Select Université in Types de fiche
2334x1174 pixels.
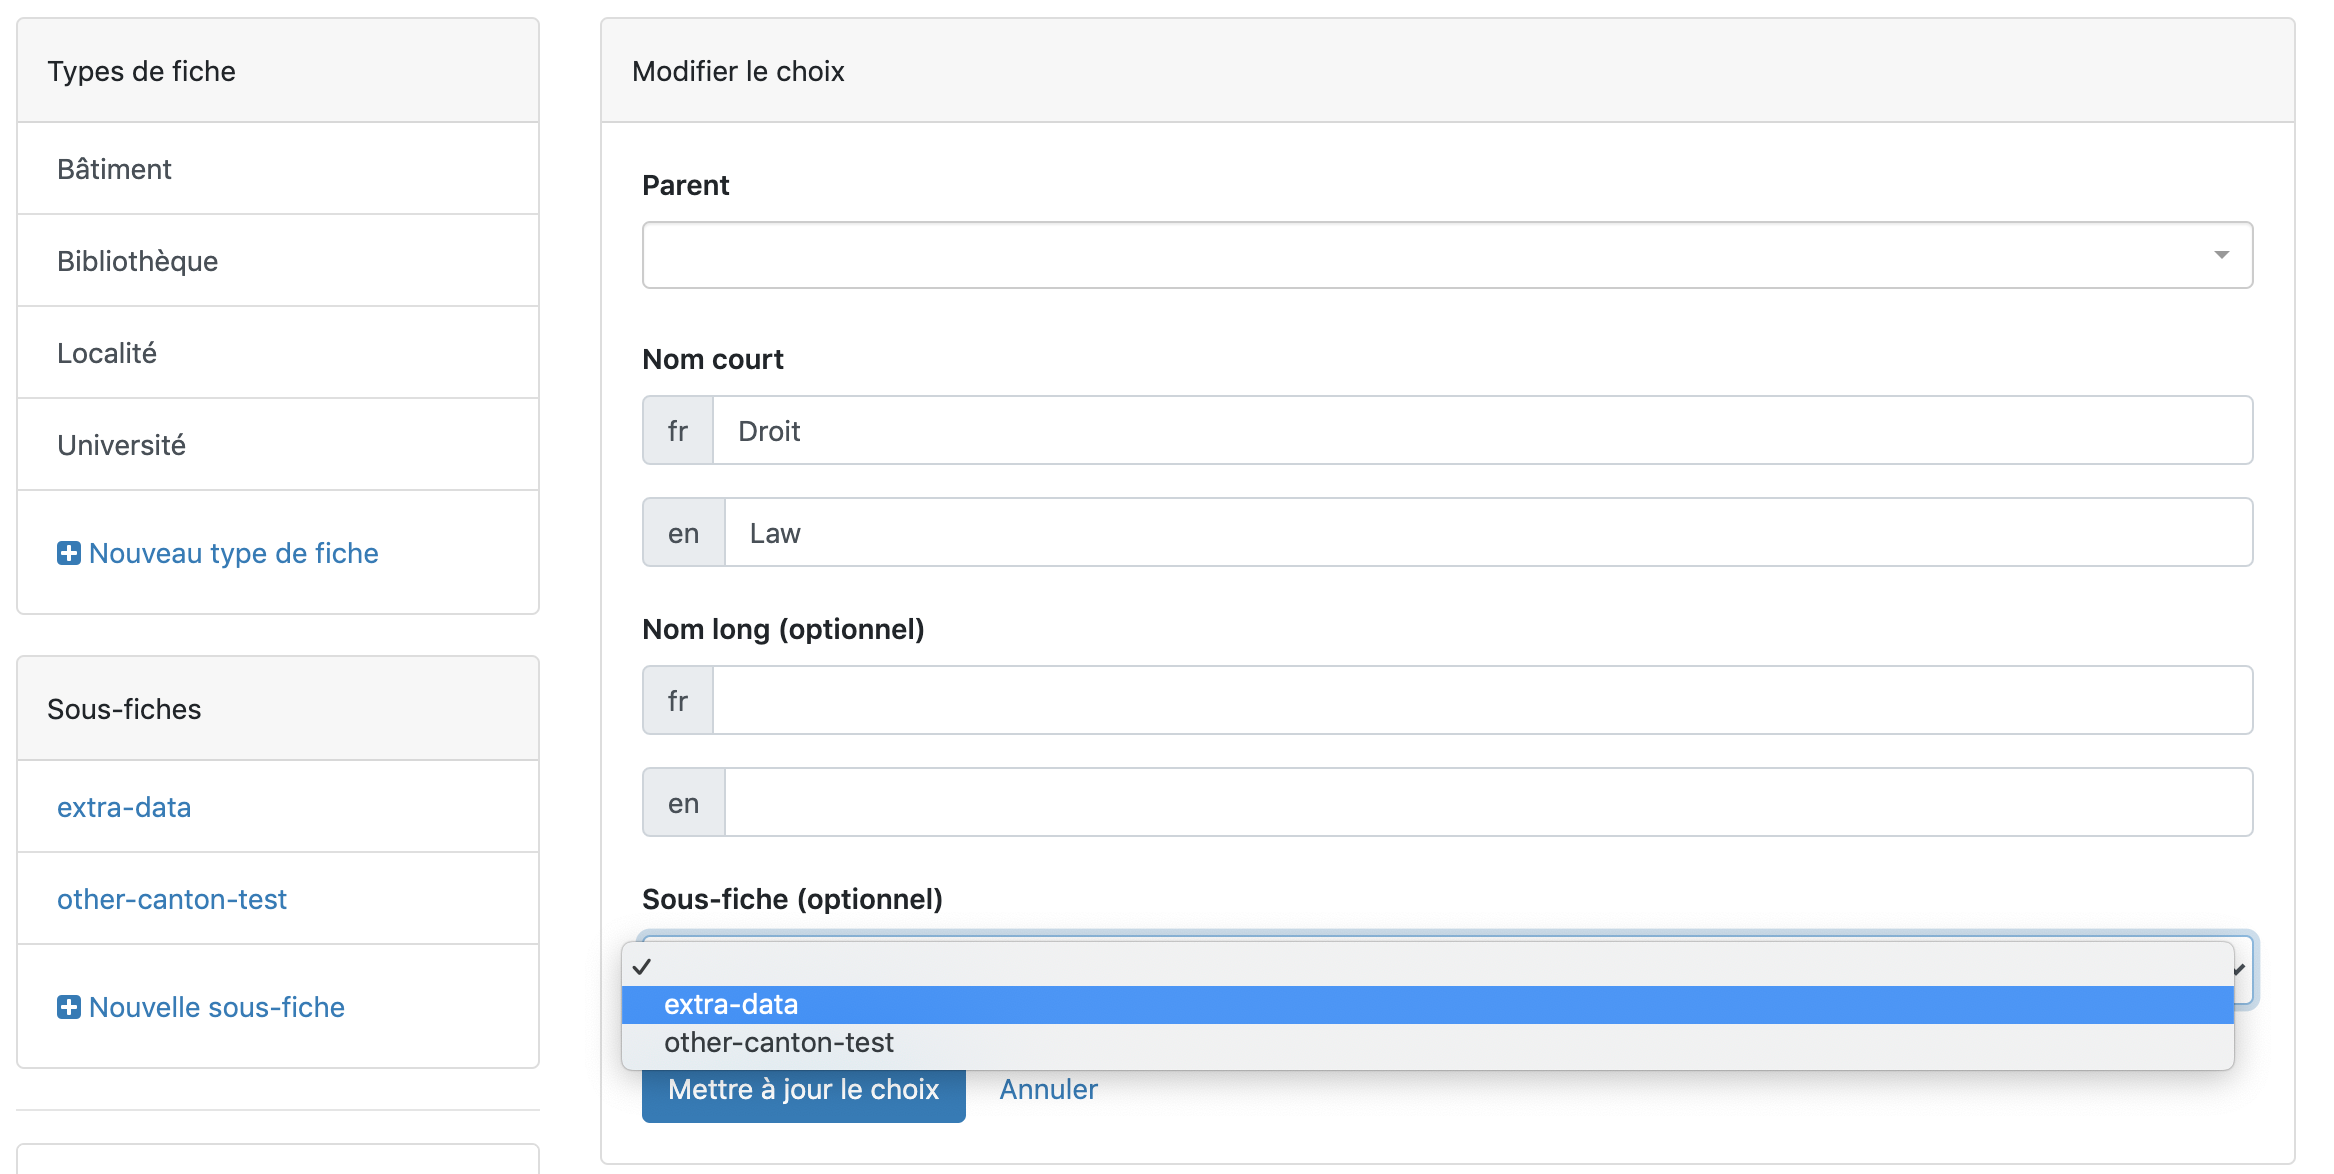coord(121,445)
